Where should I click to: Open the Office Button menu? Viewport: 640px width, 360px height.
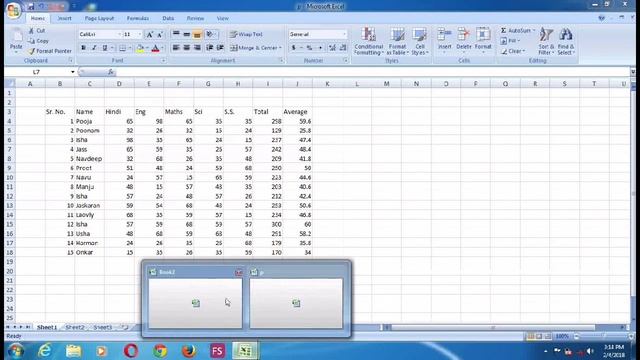(x=13, y=10)
